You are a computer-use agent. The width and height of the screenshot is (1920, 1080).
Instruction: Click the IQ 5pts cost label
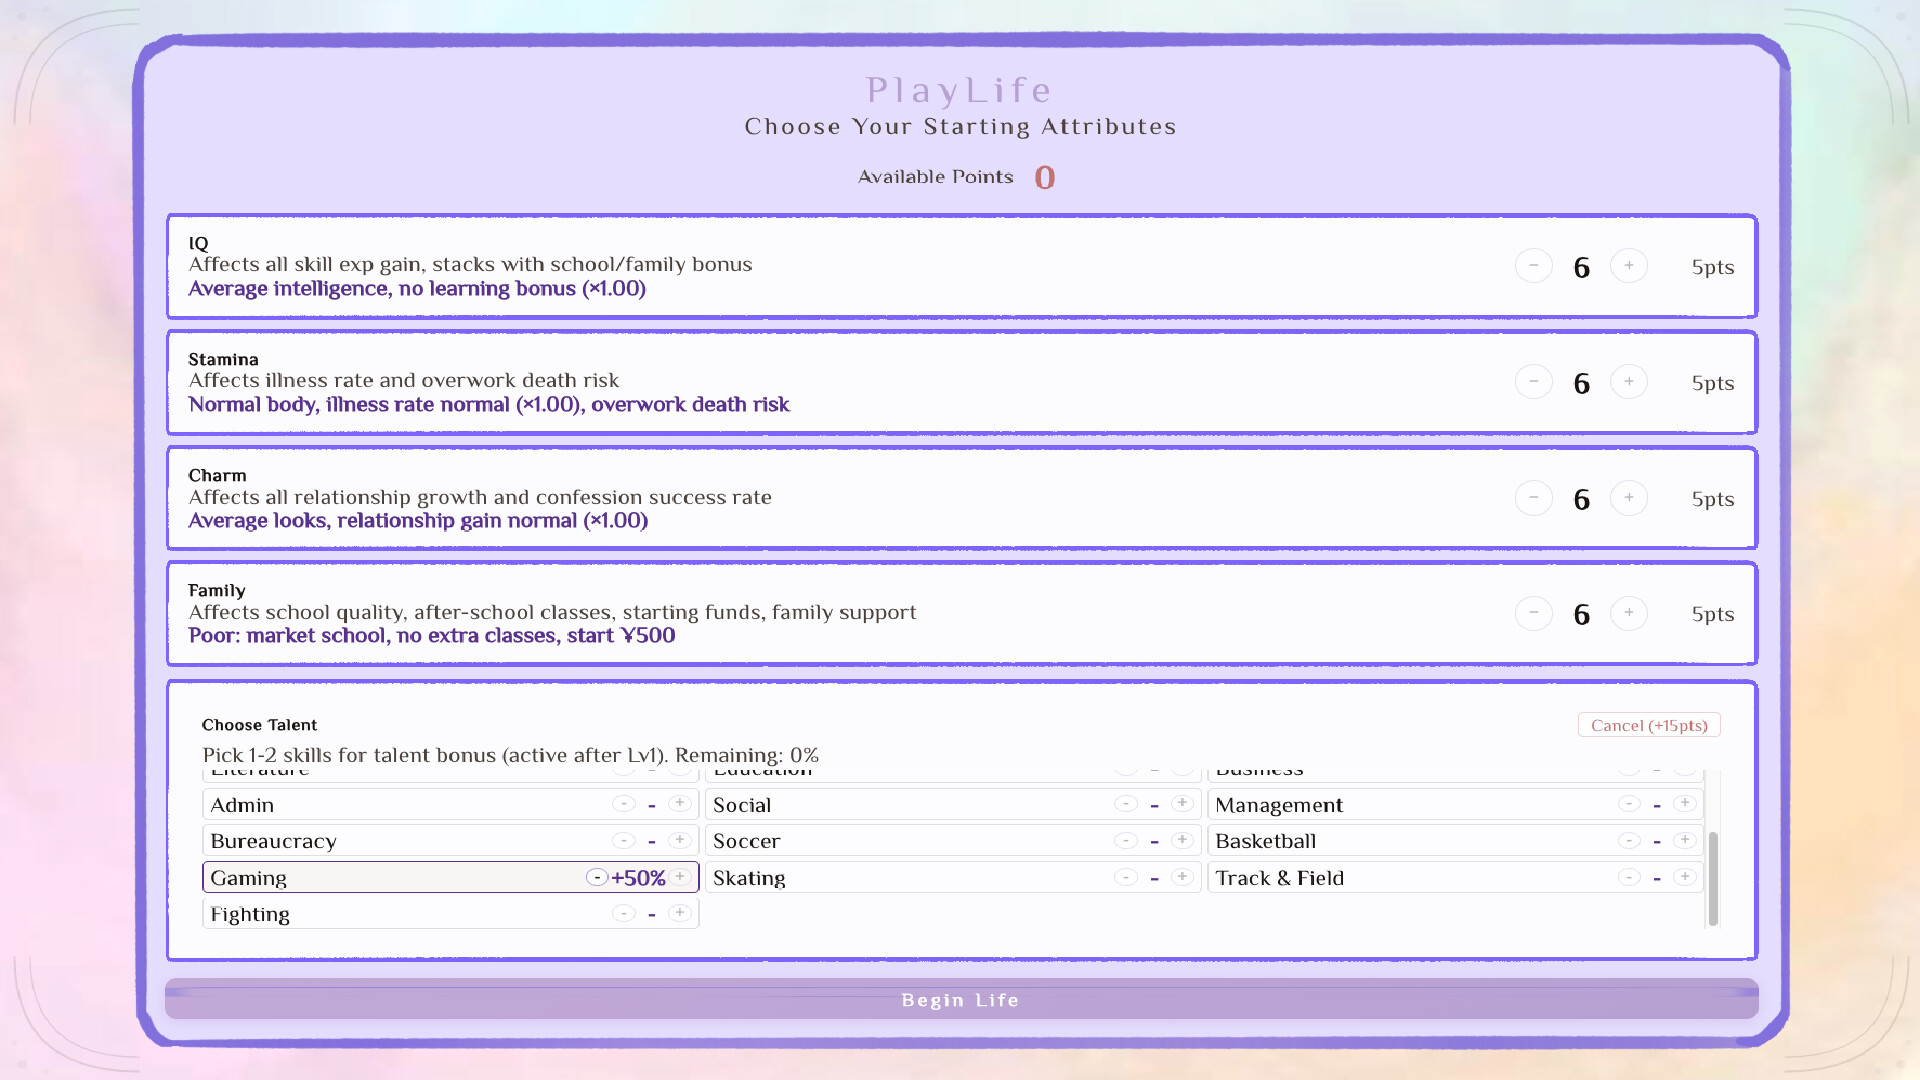point(1712,267)
